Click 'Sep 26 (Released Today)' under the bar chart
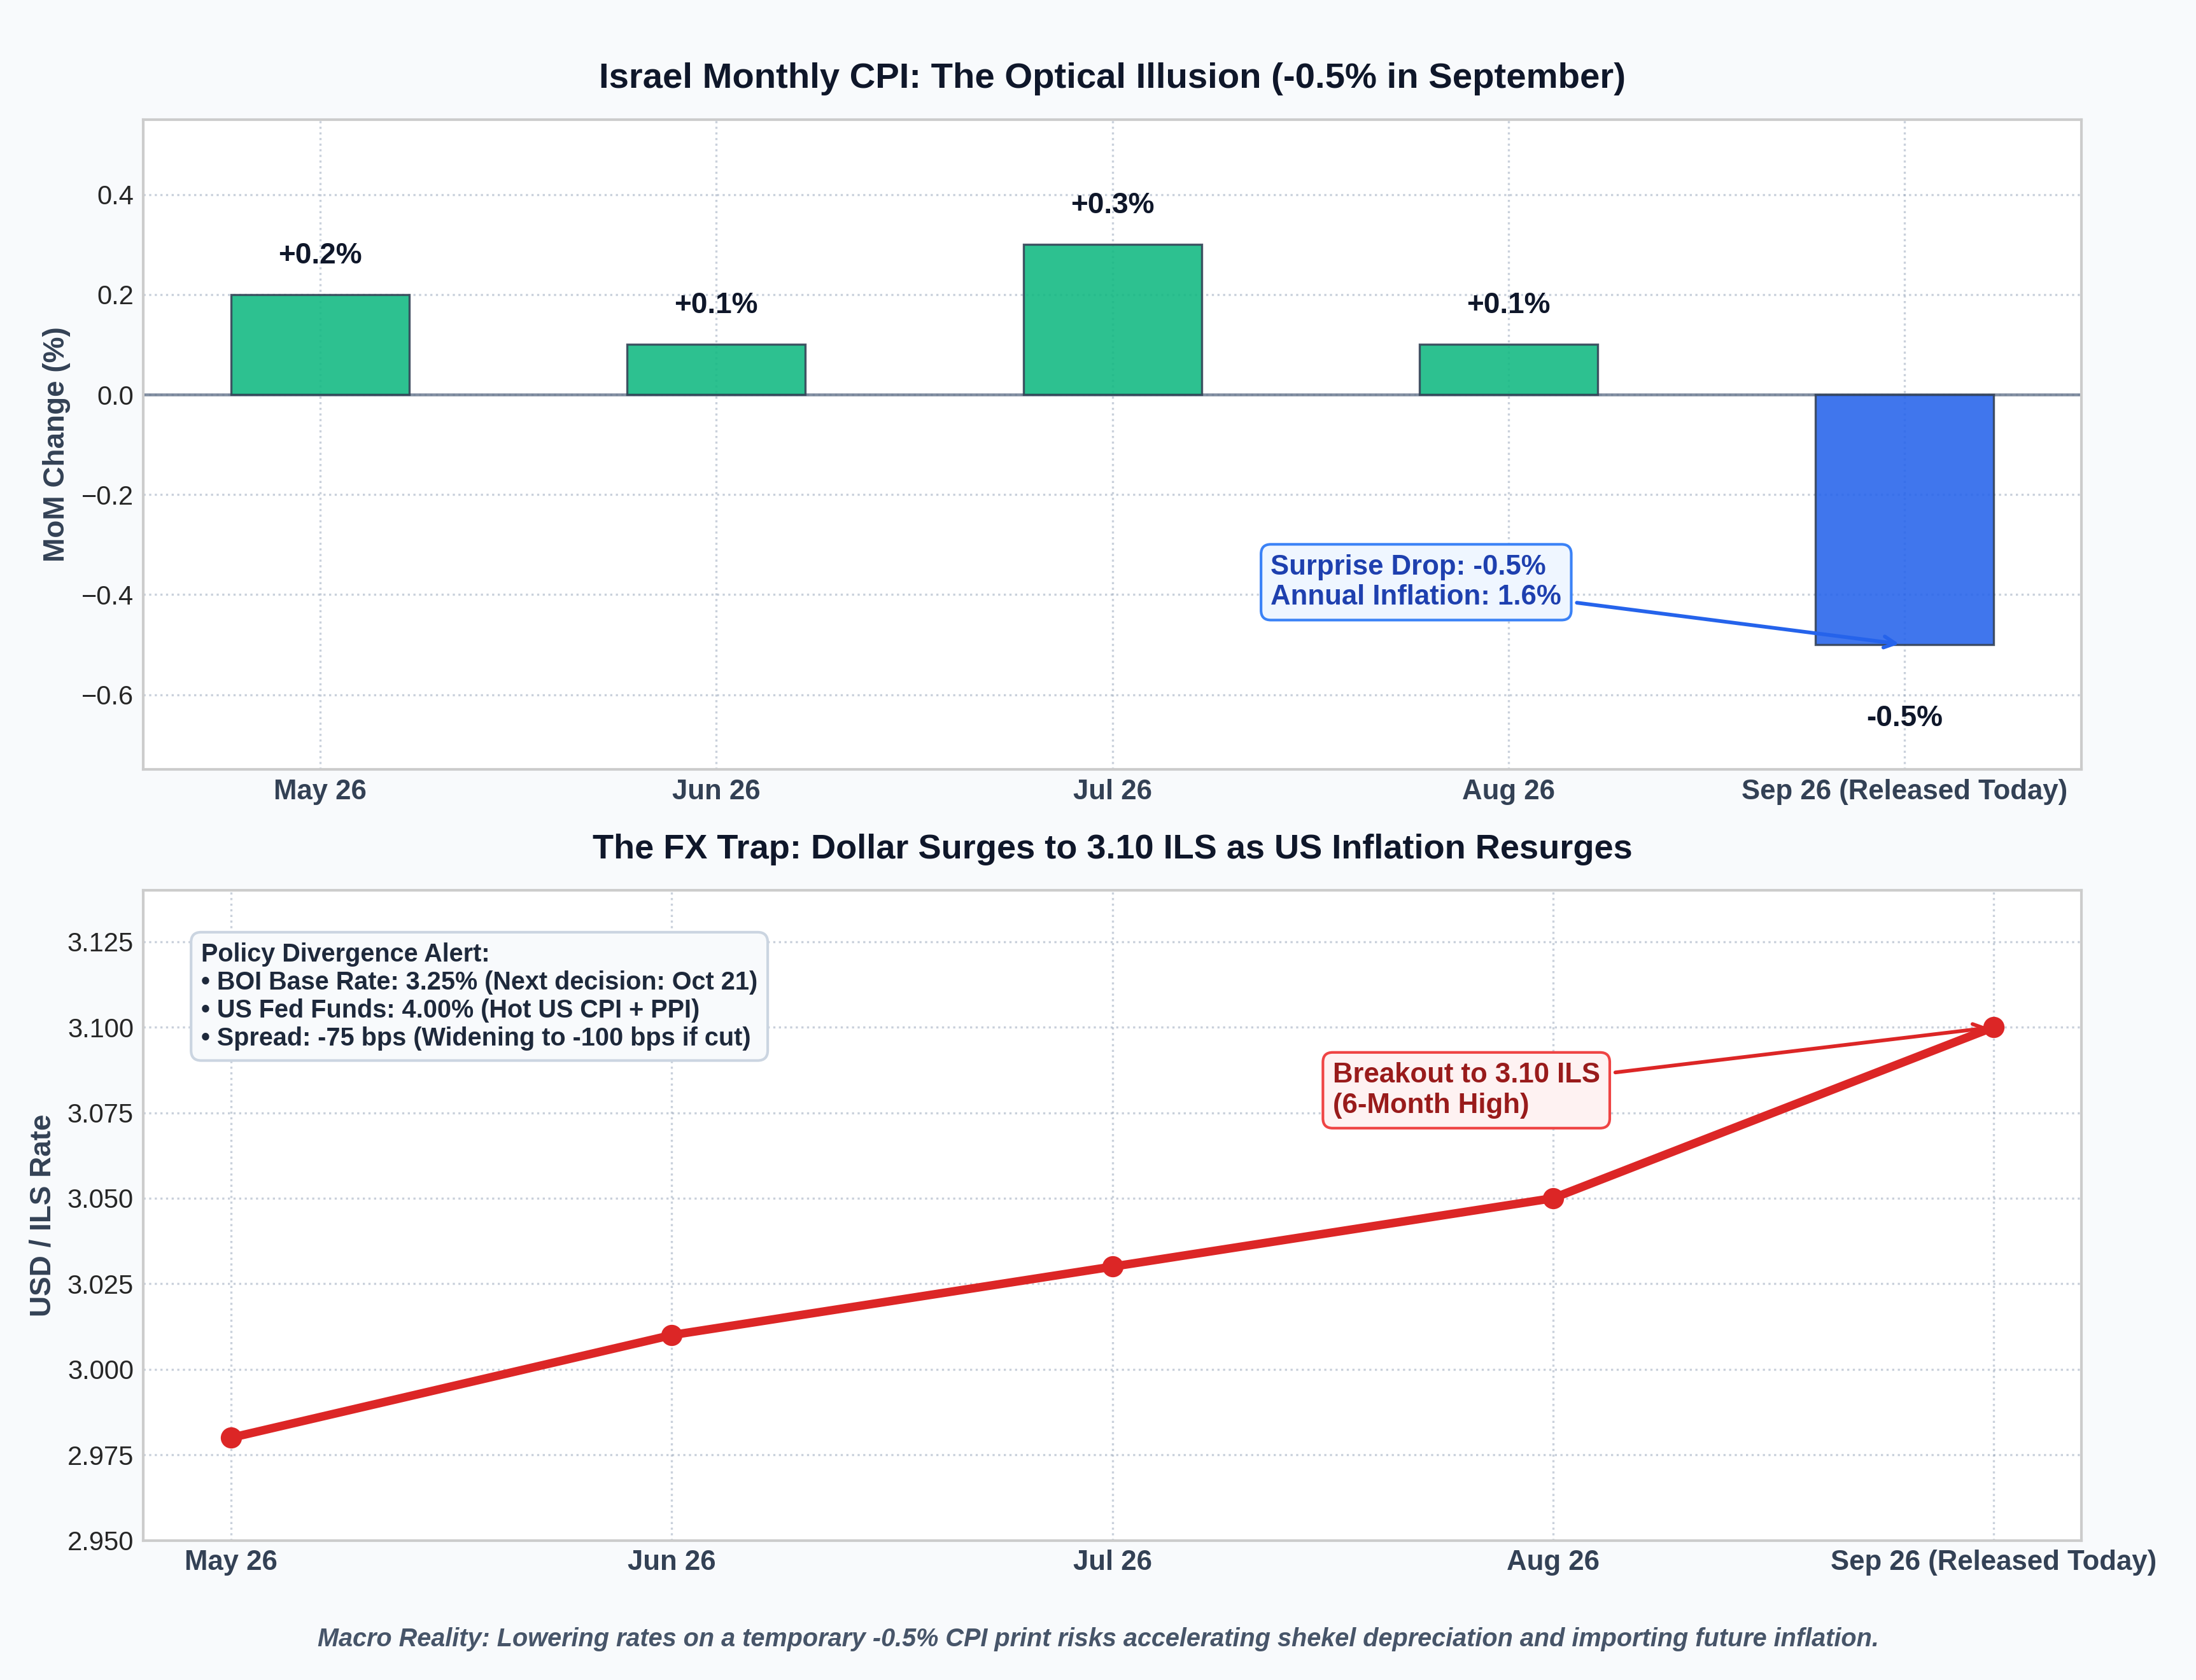 click(1904, 791)
